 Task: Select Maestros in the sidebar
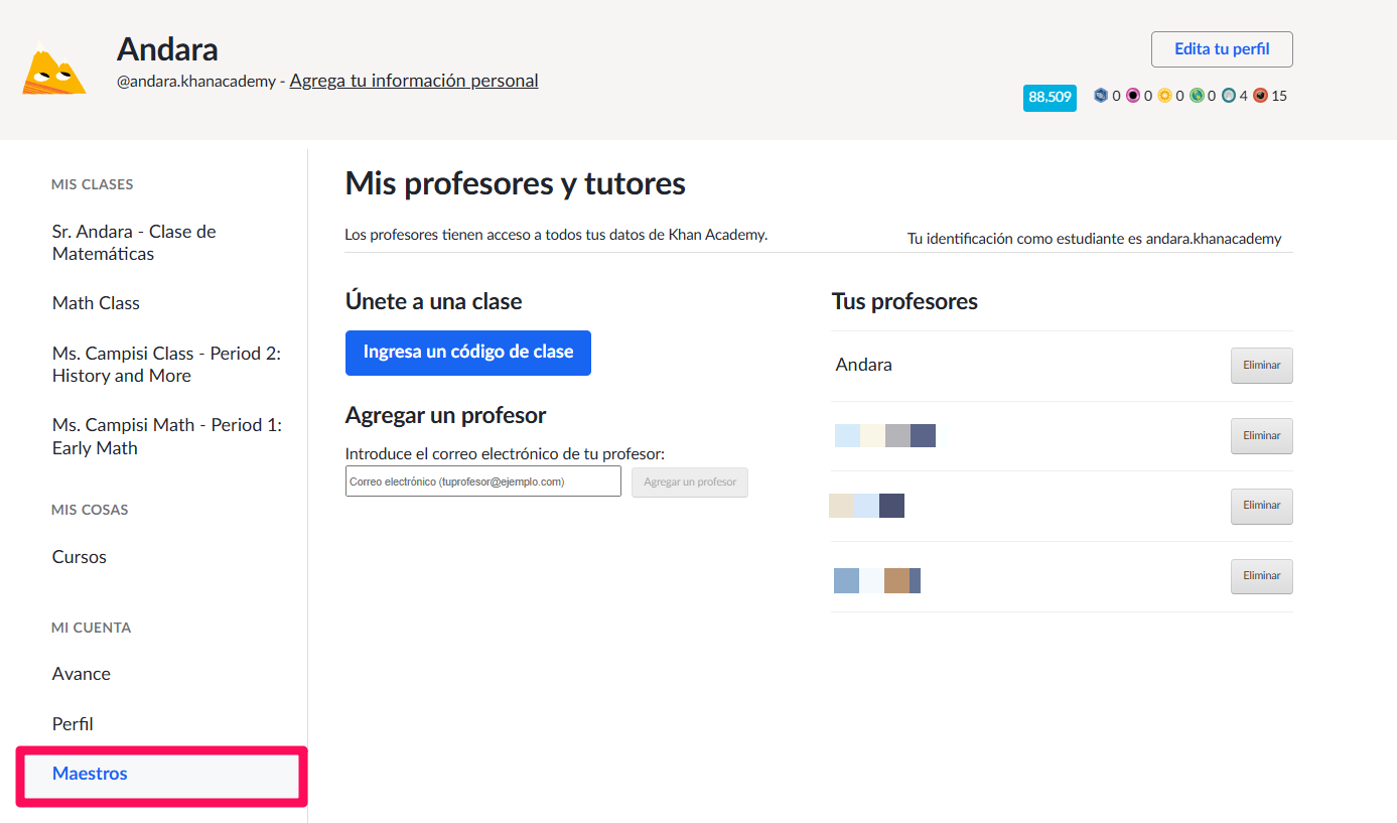[x=161, y=774]
